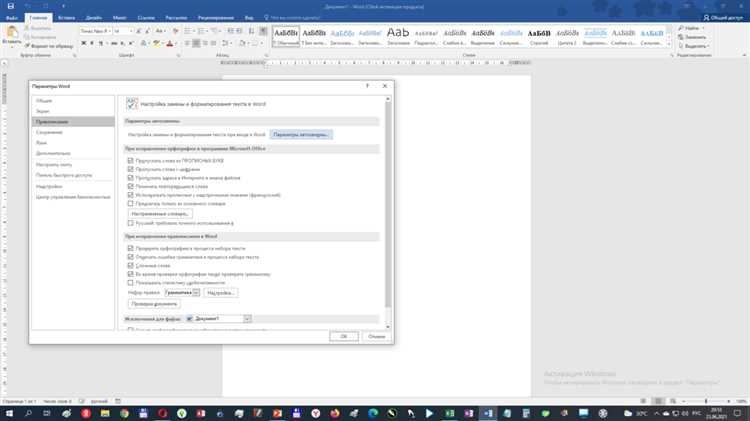Click the text highlight color swatch
This screenshot has width=750, height=421.
click(x=156, y=44)
